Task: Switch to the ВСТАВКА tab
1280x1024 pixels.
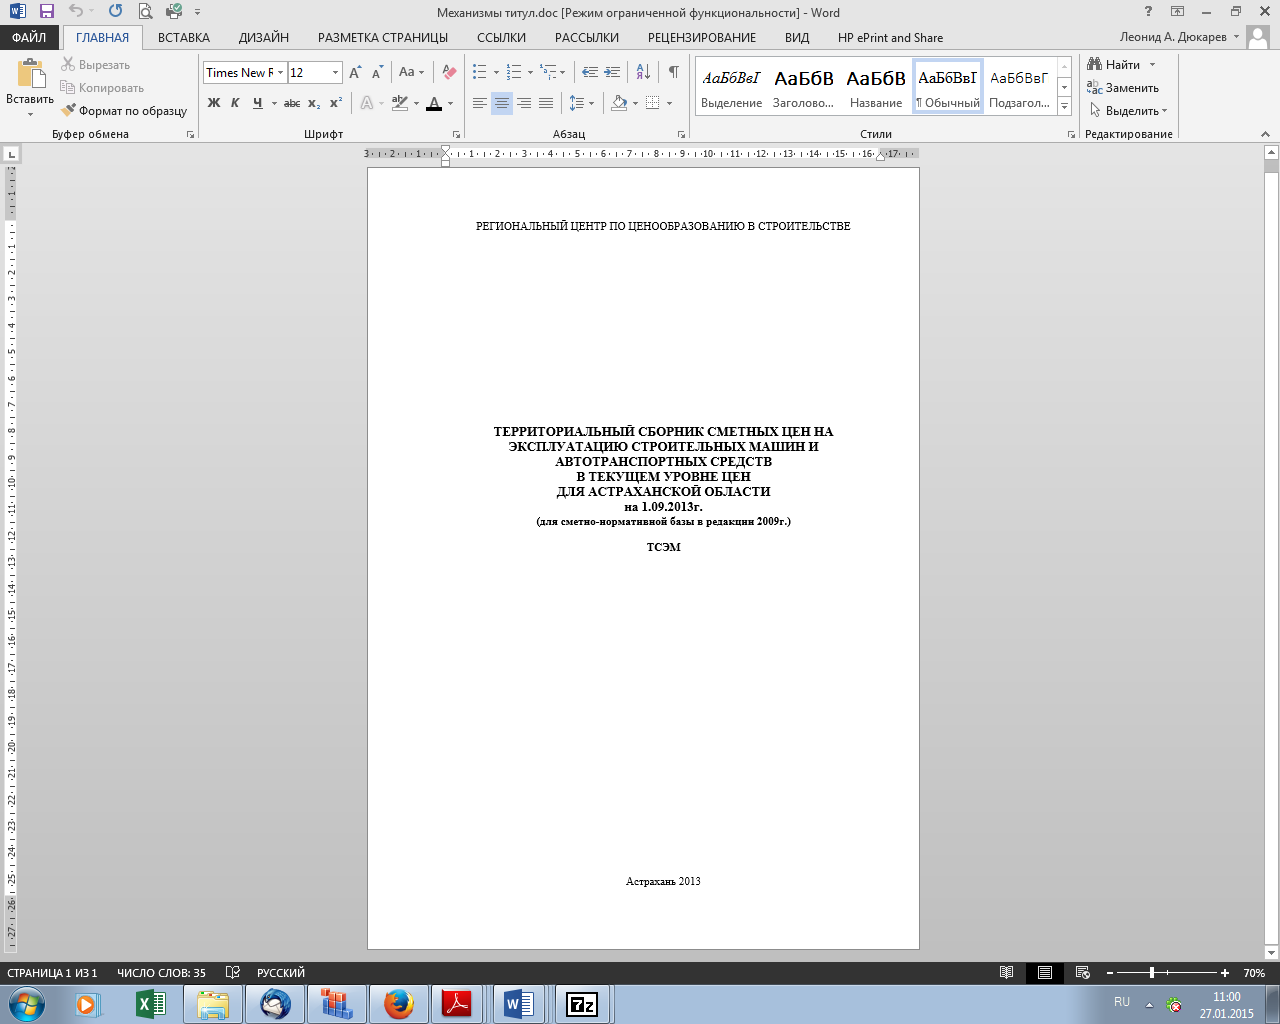Action: (x=184, y=38)
